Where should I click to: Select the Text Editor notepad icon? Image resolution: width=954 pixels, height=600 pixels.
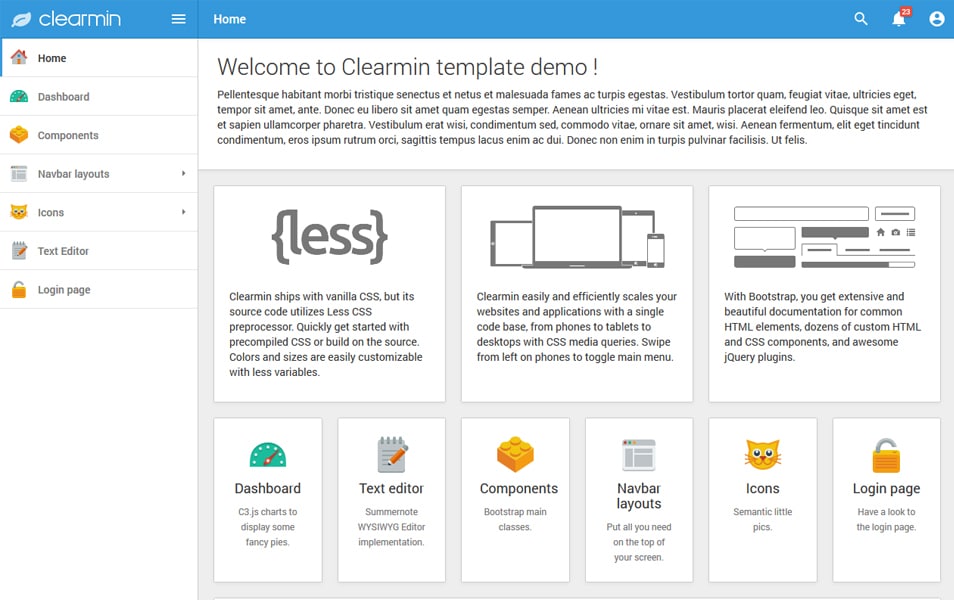(x=18, y=250)
